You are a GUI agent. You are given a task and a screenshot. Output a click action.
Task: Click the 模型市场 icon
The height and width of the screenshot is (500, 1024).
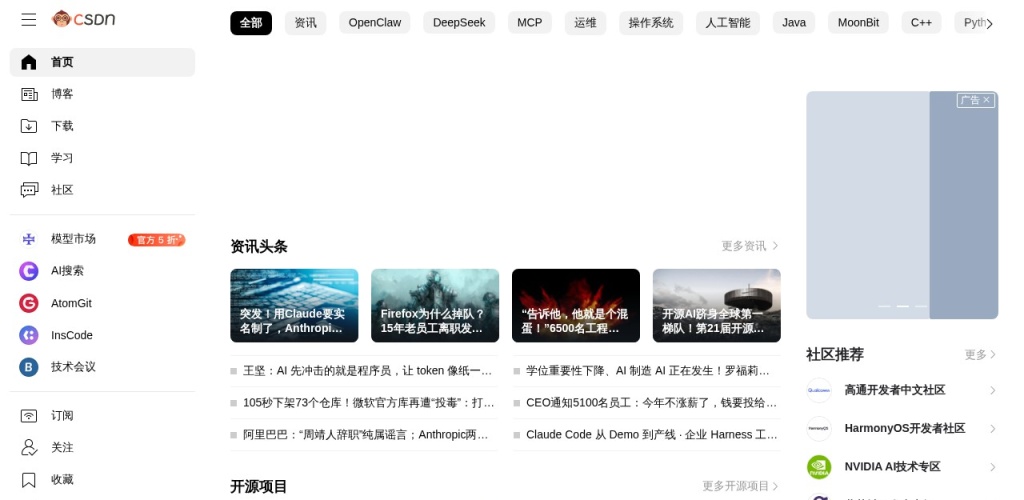pos(29,239)
